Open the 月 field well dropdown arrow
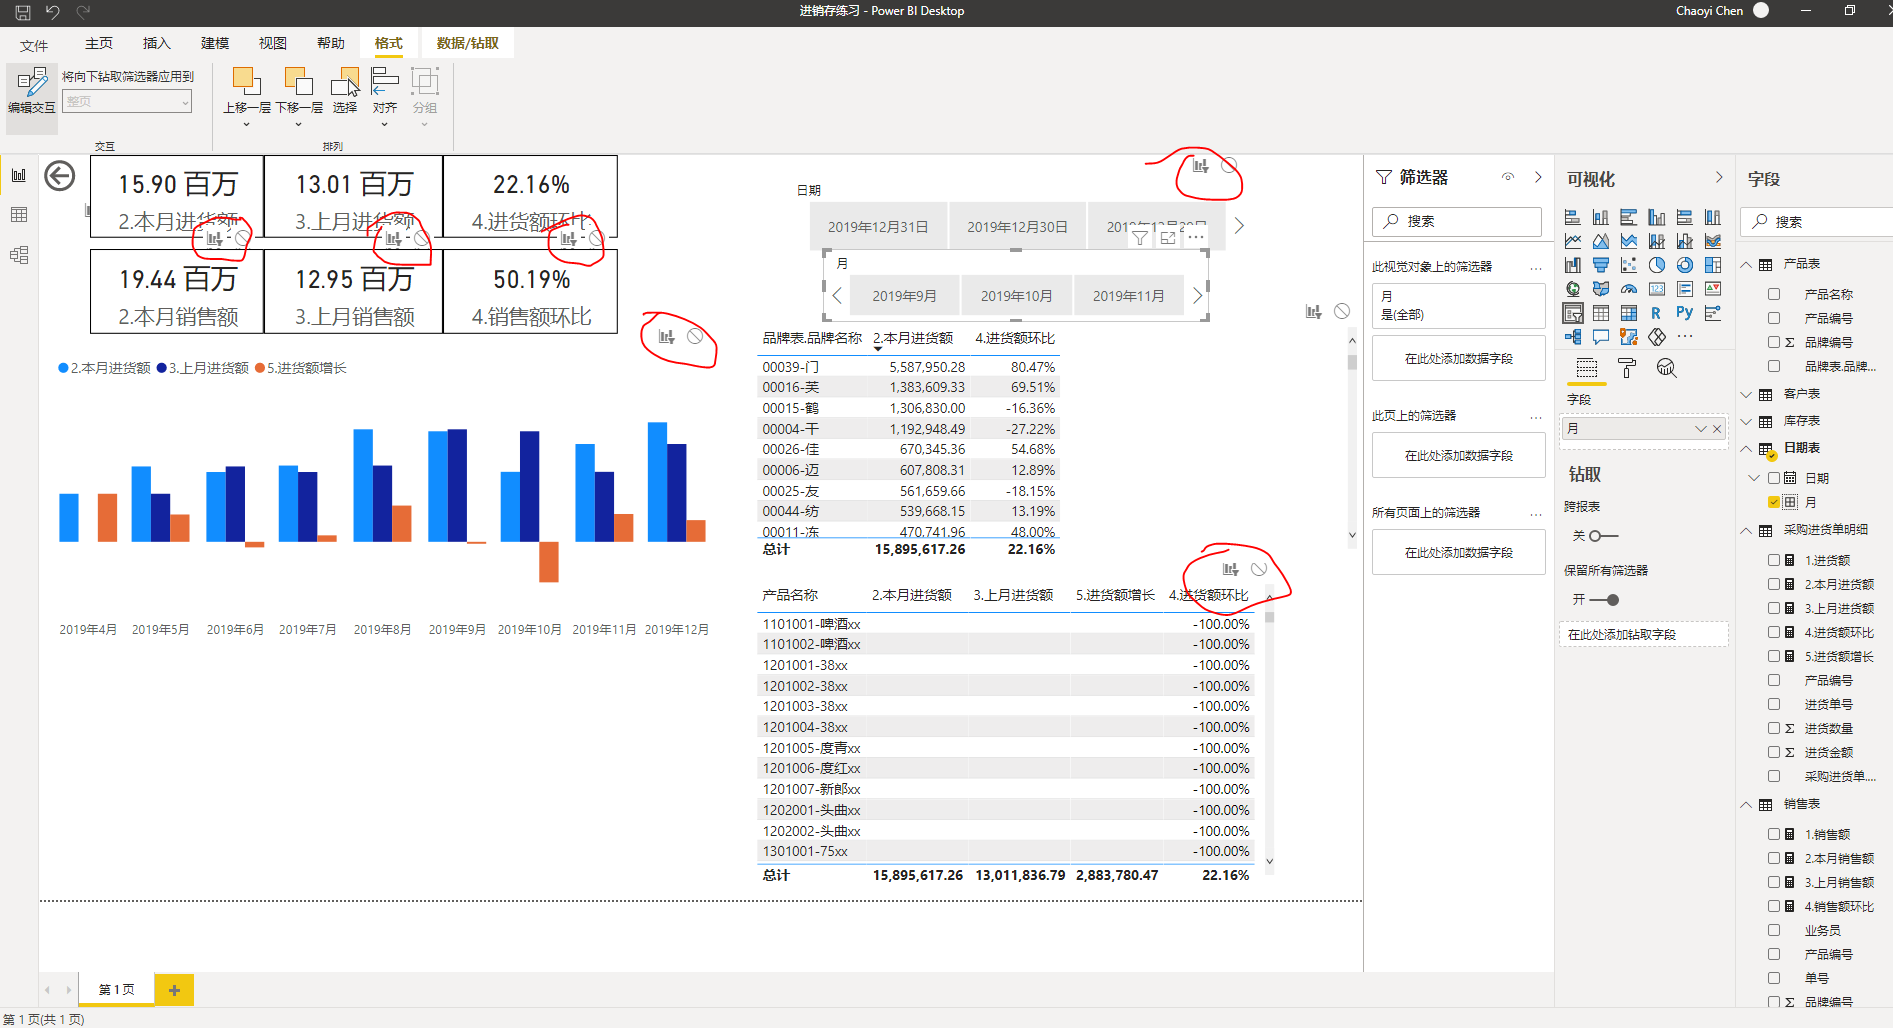 coord(1700,429)
